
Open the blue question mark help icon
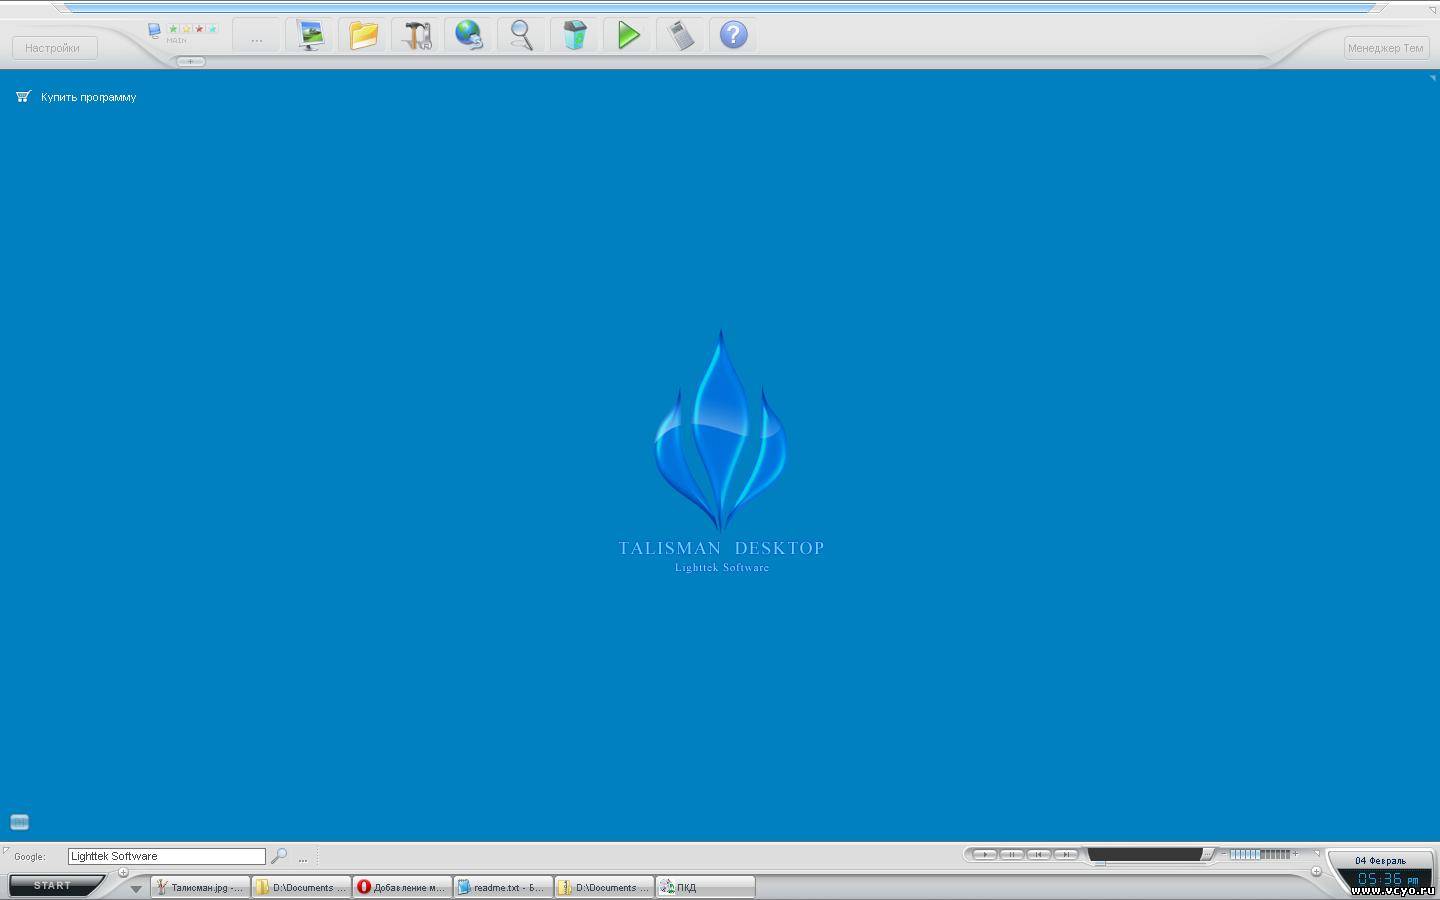tap(734, 36)
